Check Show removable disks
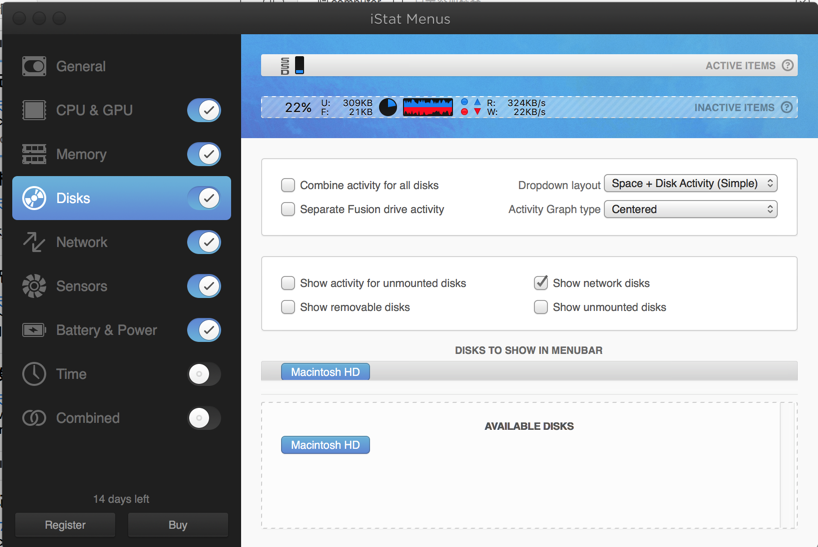The width and height of the screenshot is (818, 547). coord(288,307)
